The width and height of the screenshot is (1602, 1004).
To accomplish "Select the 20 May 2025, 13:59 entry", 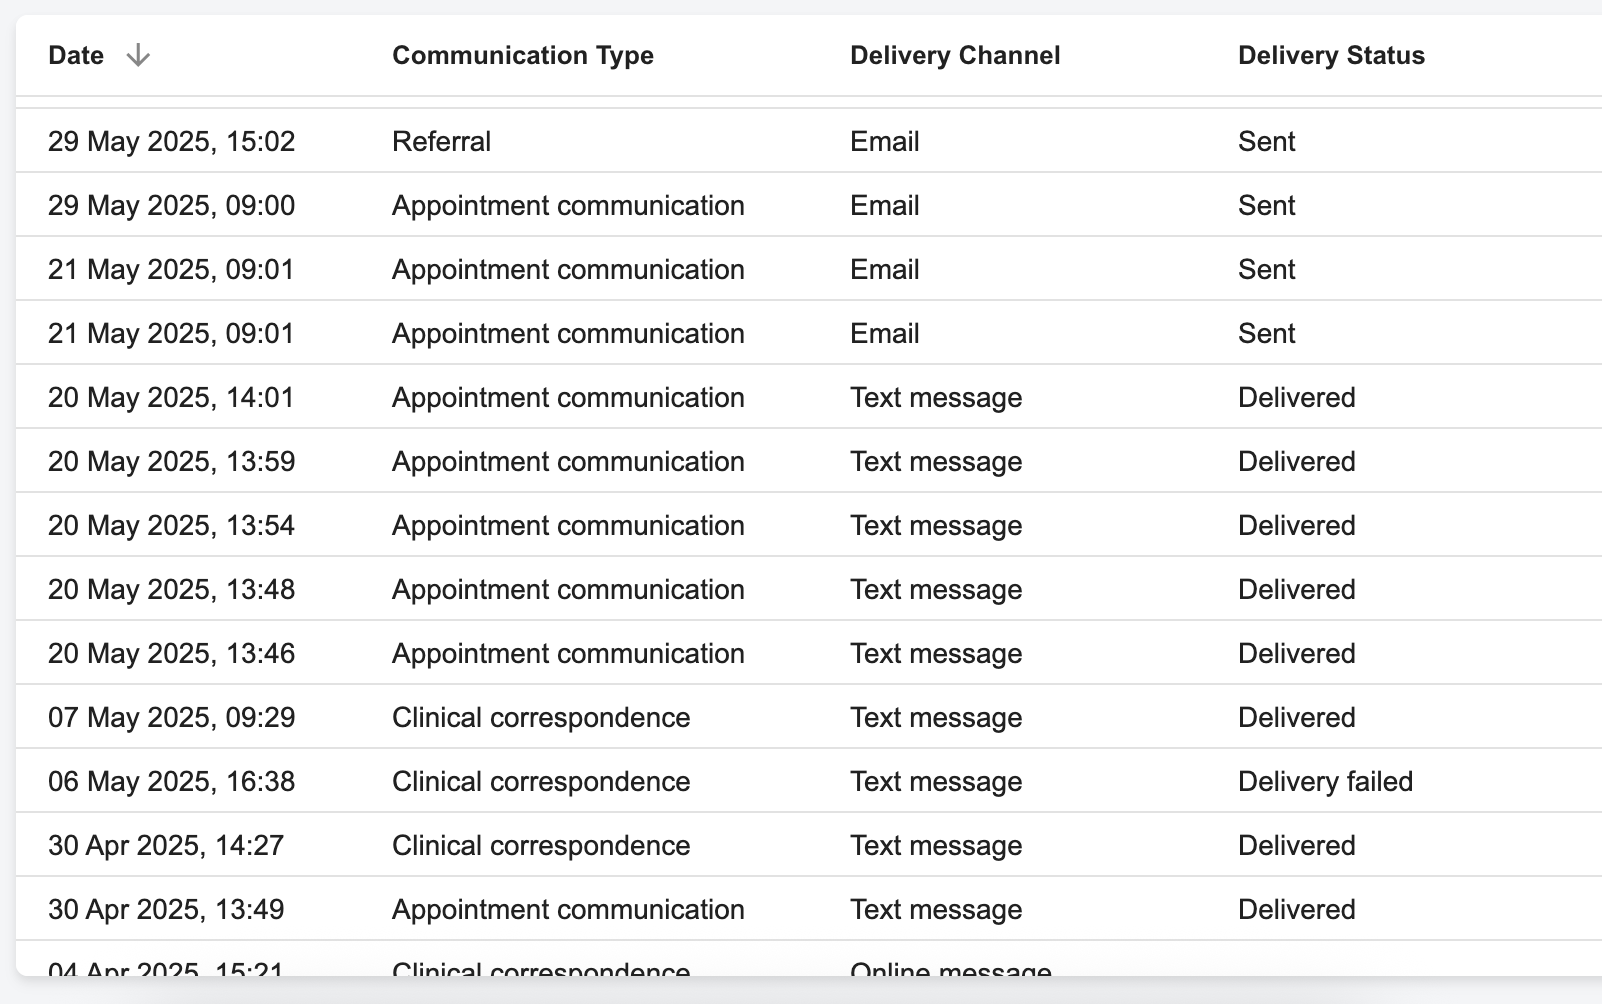I will pyautogui.click(x=171, y=462).
